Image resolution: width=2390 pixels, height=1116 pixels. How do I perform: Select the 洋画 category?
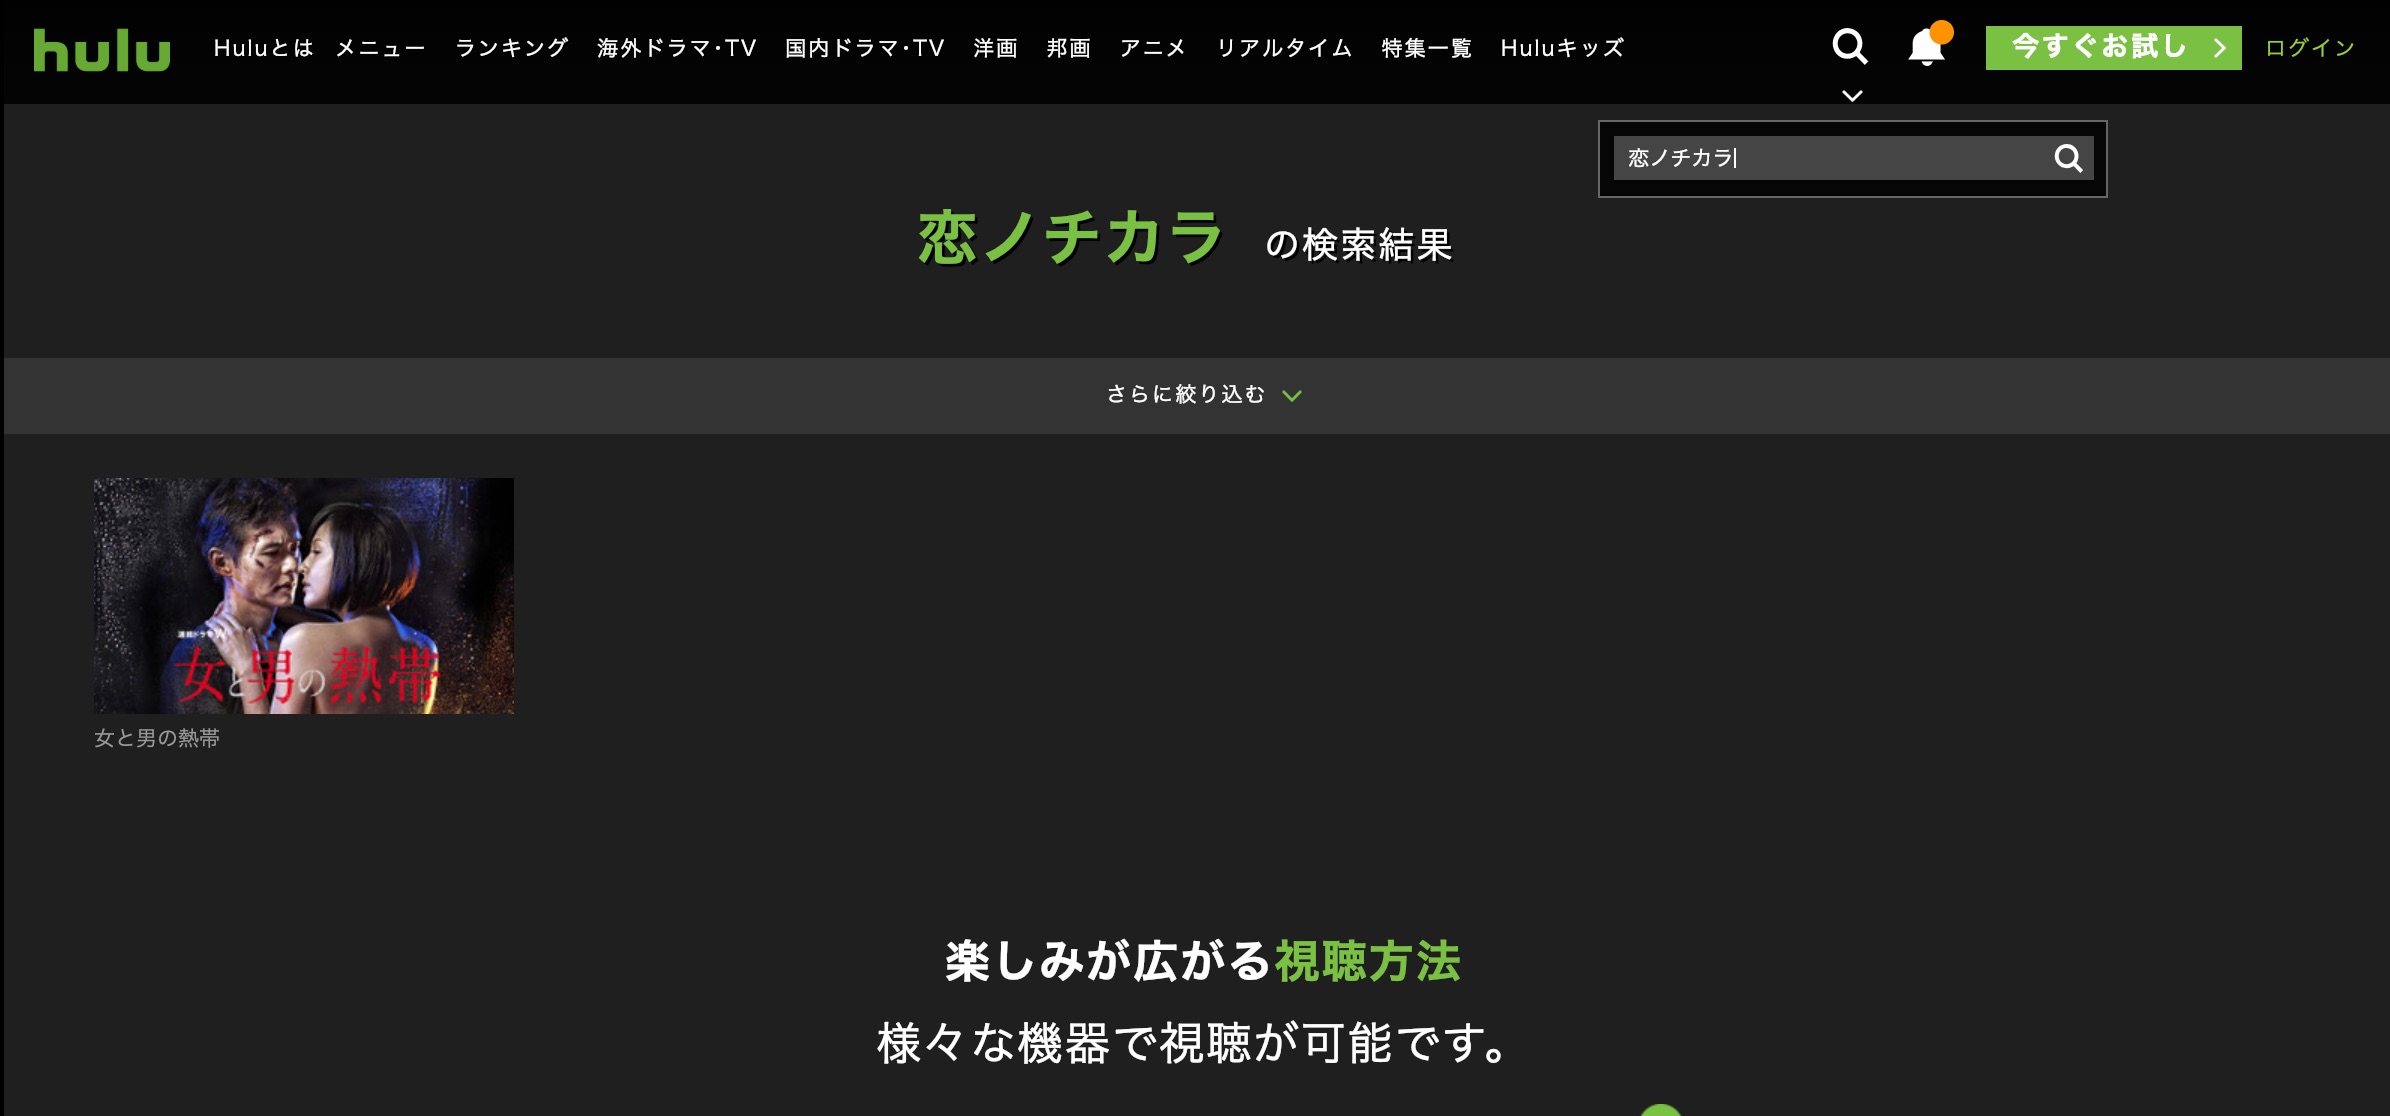[x=995, y=48]
